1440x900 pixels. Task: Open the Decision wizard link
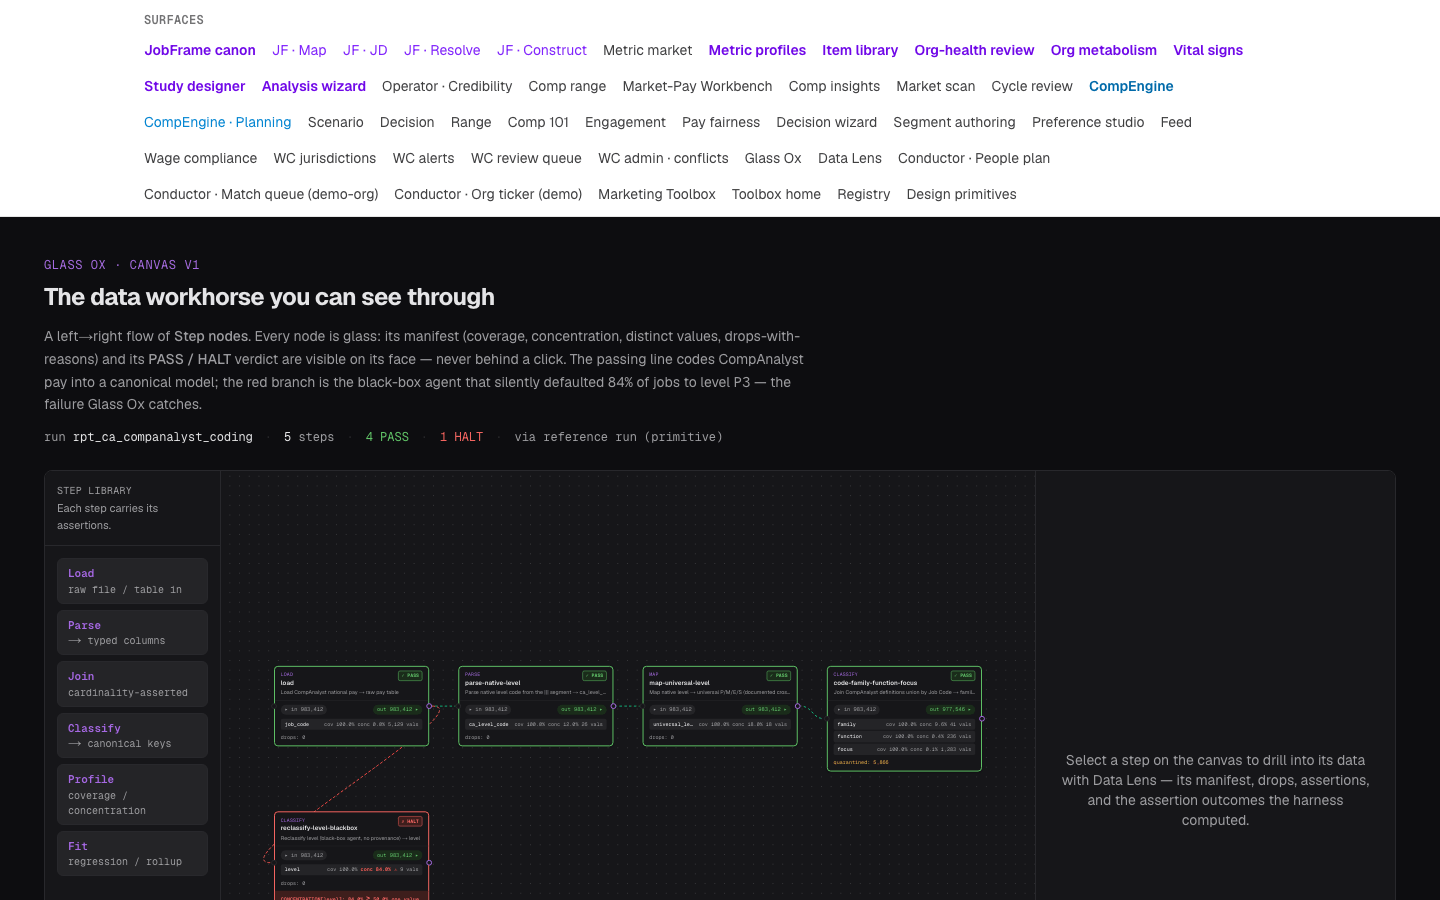click(826, 122)
